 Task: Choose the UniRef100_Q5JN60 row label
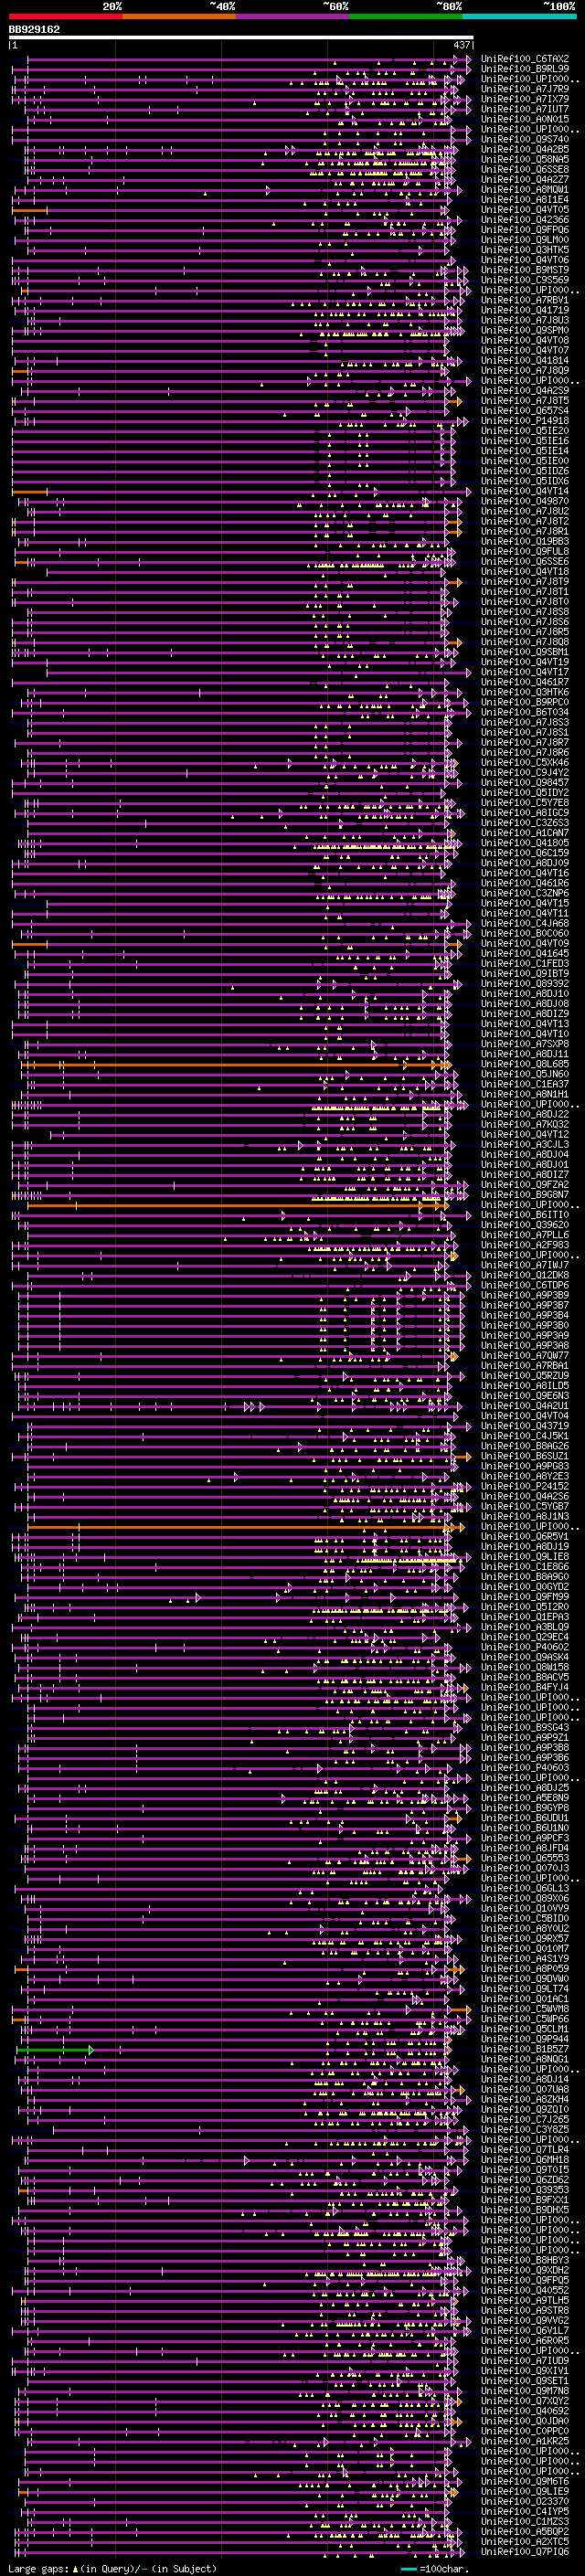tap(525, 1074)
